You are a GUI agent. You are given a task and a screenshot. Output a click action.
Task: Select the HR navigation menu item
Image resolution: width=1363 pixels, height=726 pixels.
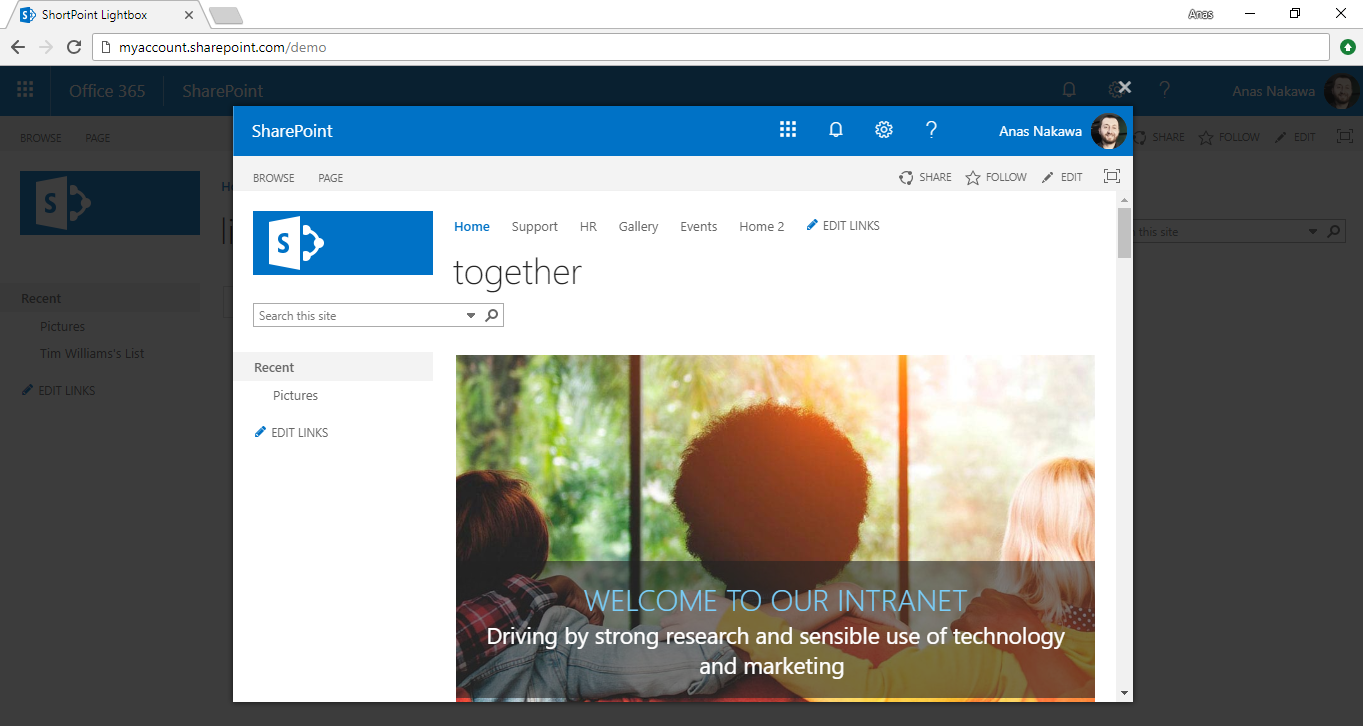[588, 226]
